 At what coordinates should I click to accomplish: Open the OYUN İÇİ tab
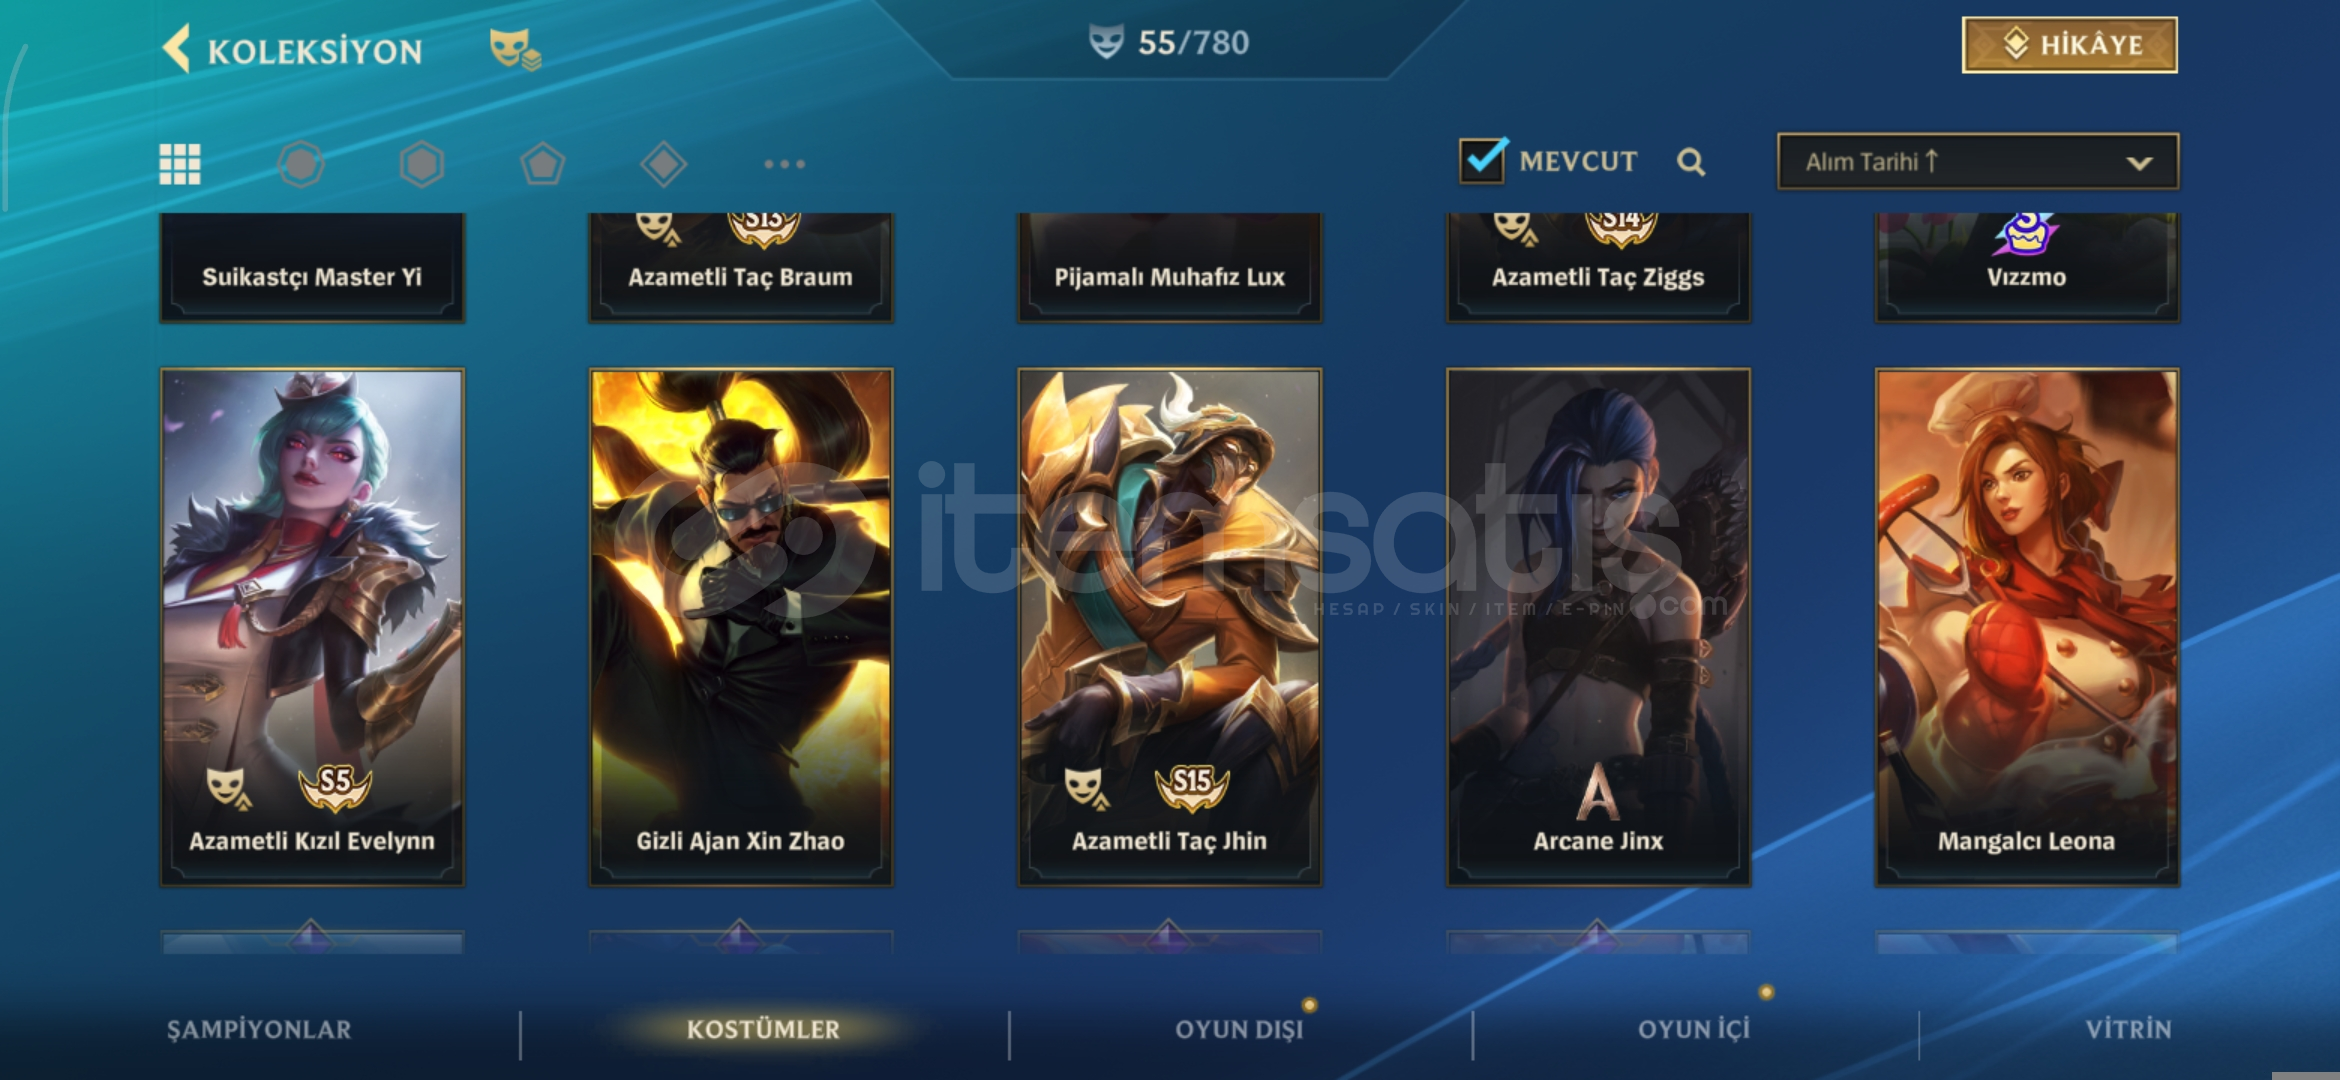[x=1694, y=1030]
